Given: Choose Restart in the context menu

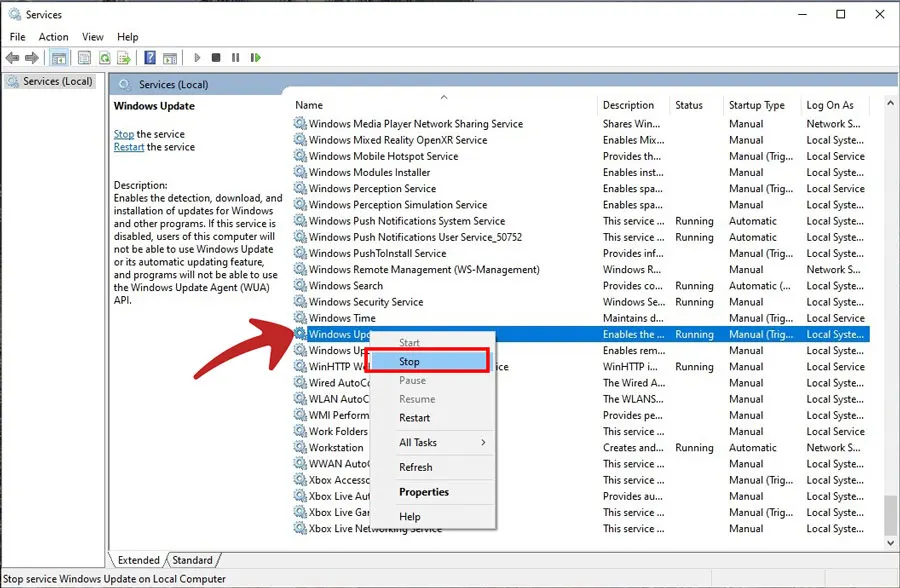Looking at the screenshot, I should tap(433, 417).
